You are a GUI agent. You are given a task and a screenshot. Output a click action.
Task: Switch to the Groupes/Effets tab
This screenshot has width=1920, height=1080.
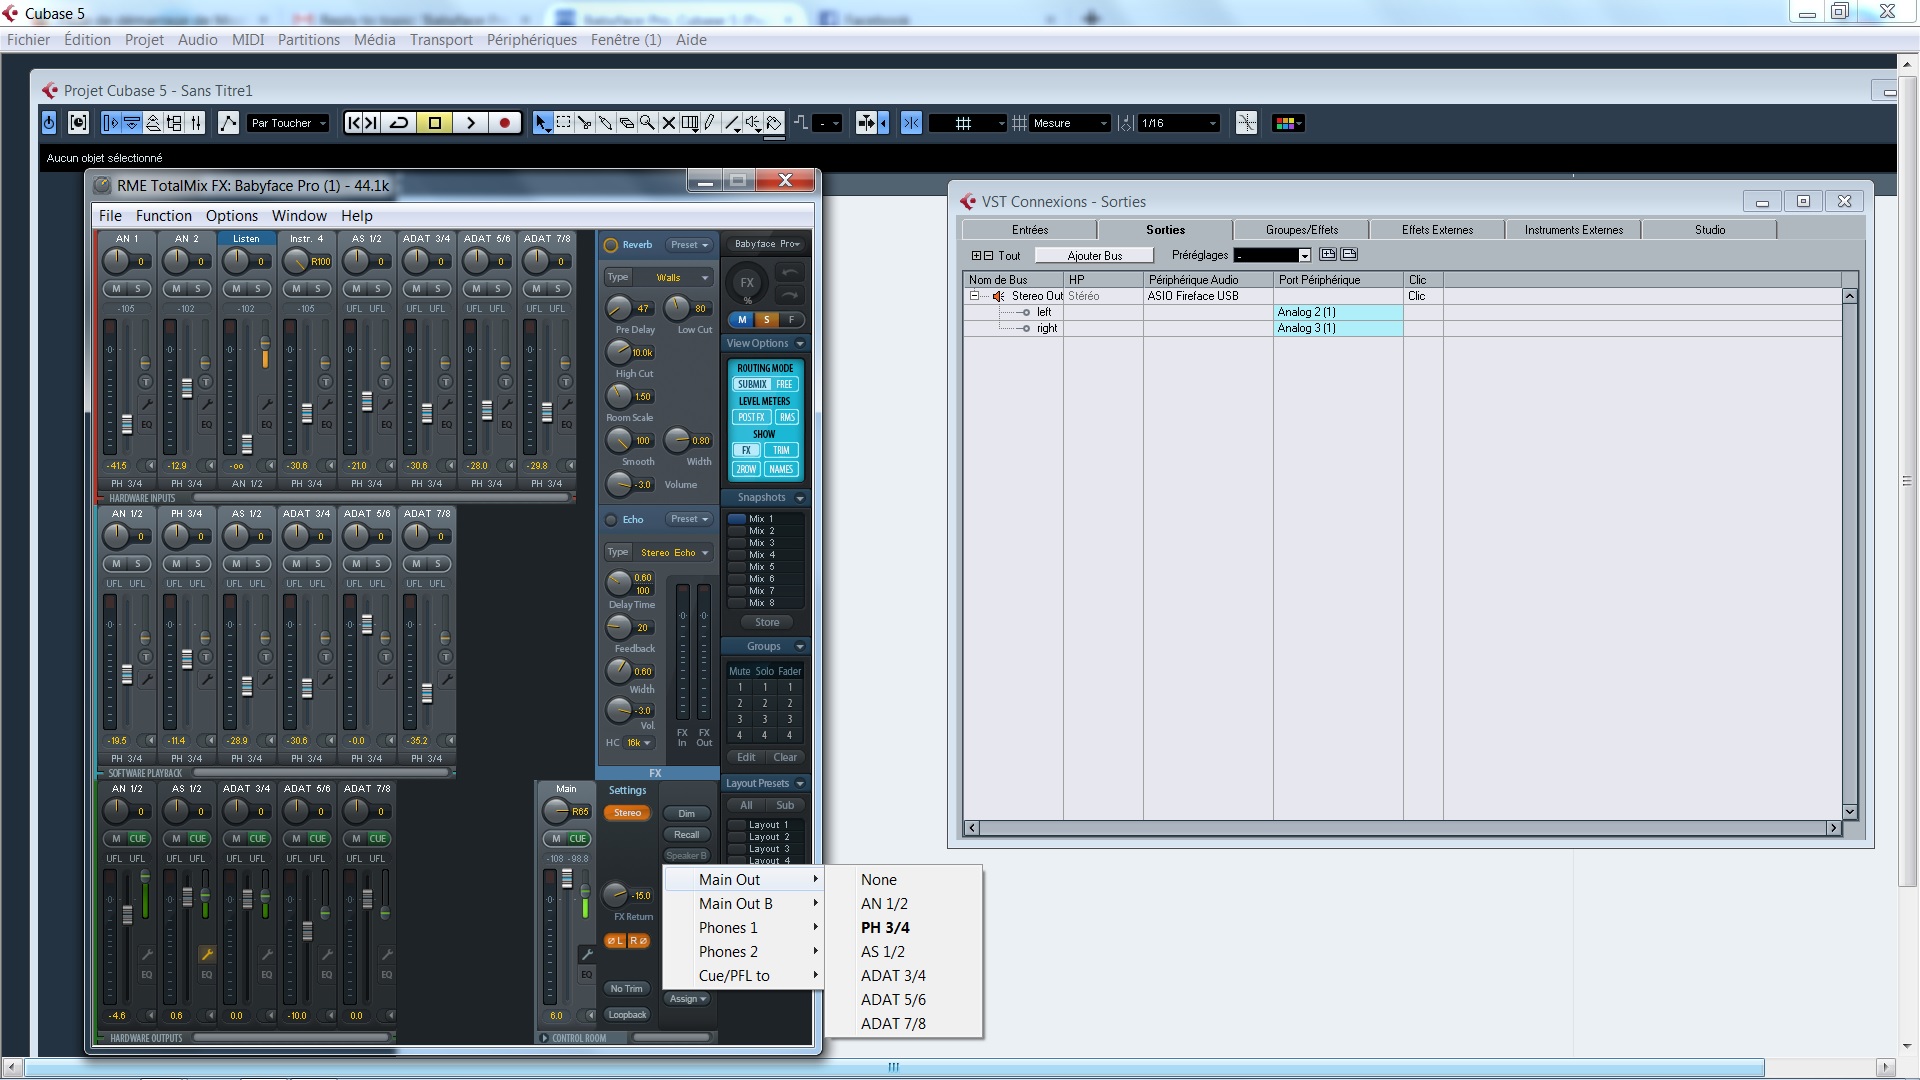1301,230
